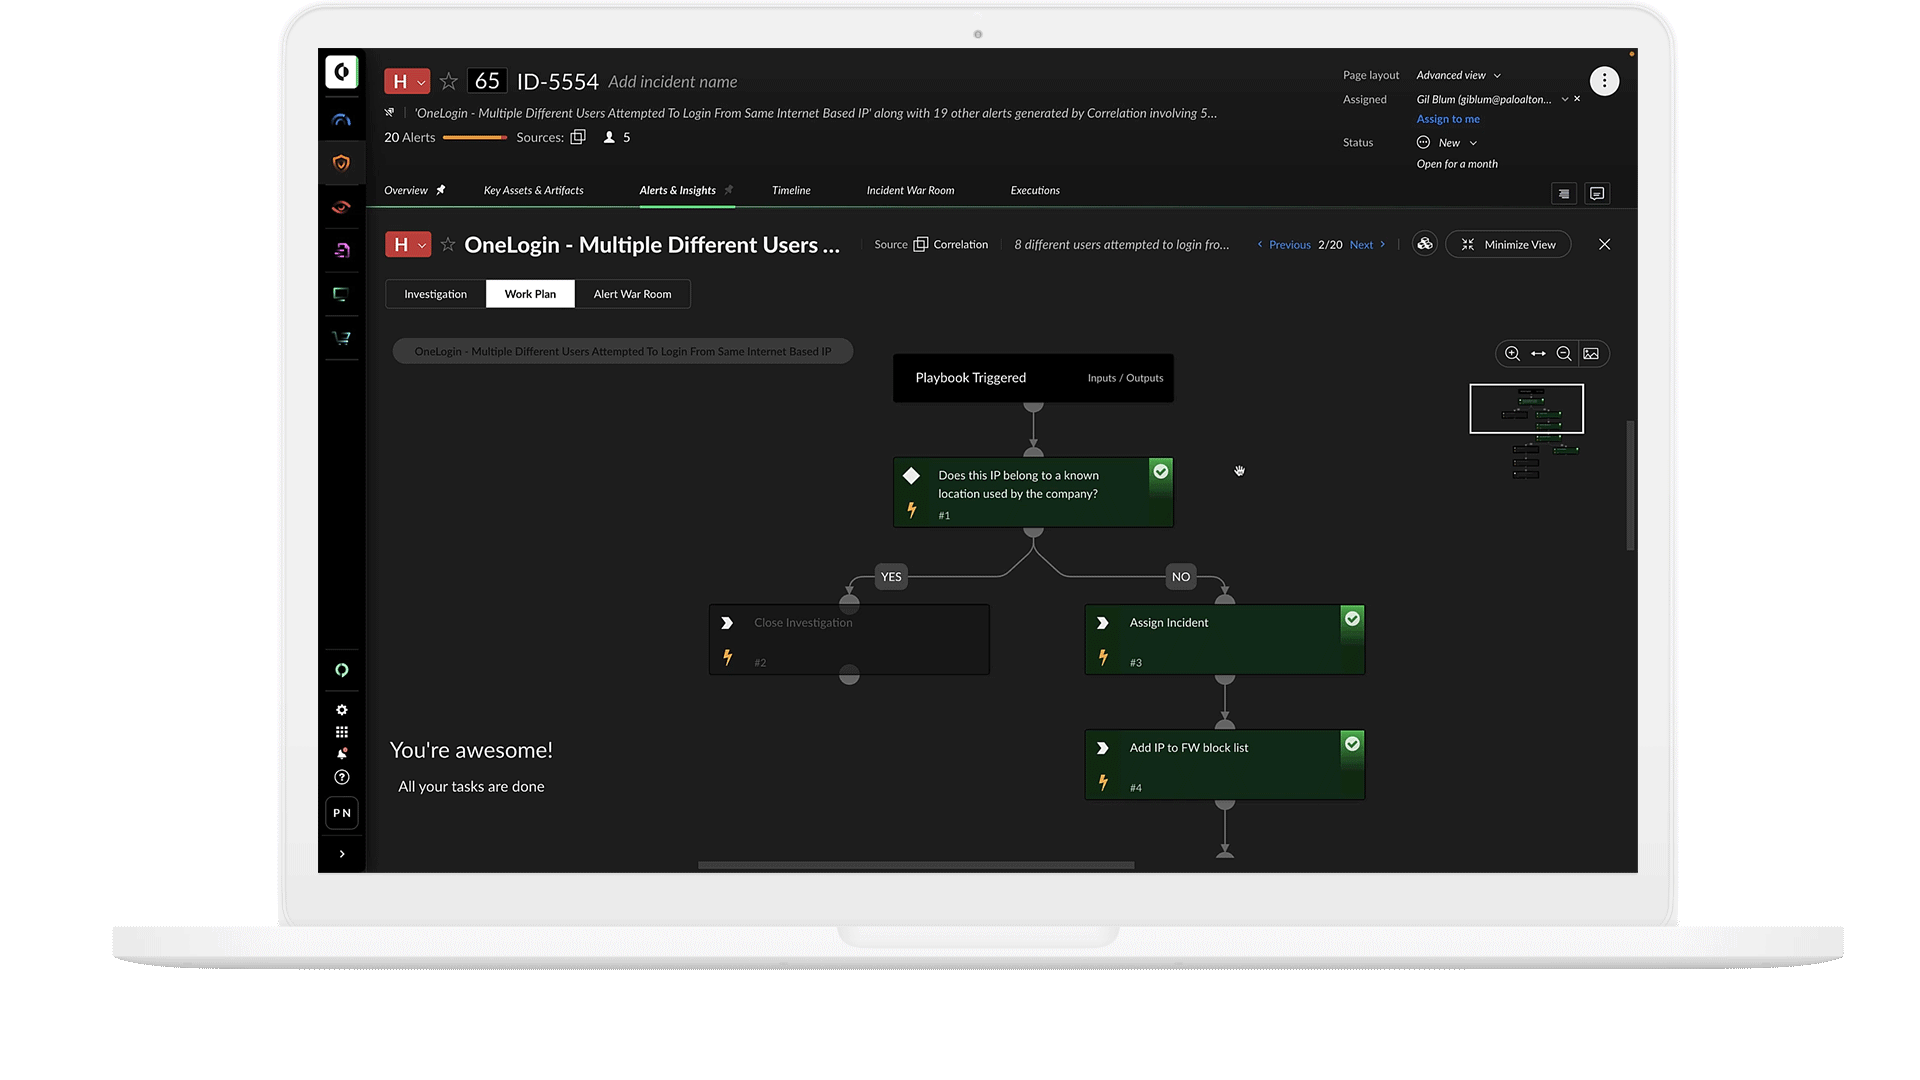
Task: Click the fit-to-width arrows icon
Action: tap(1538, 354)
